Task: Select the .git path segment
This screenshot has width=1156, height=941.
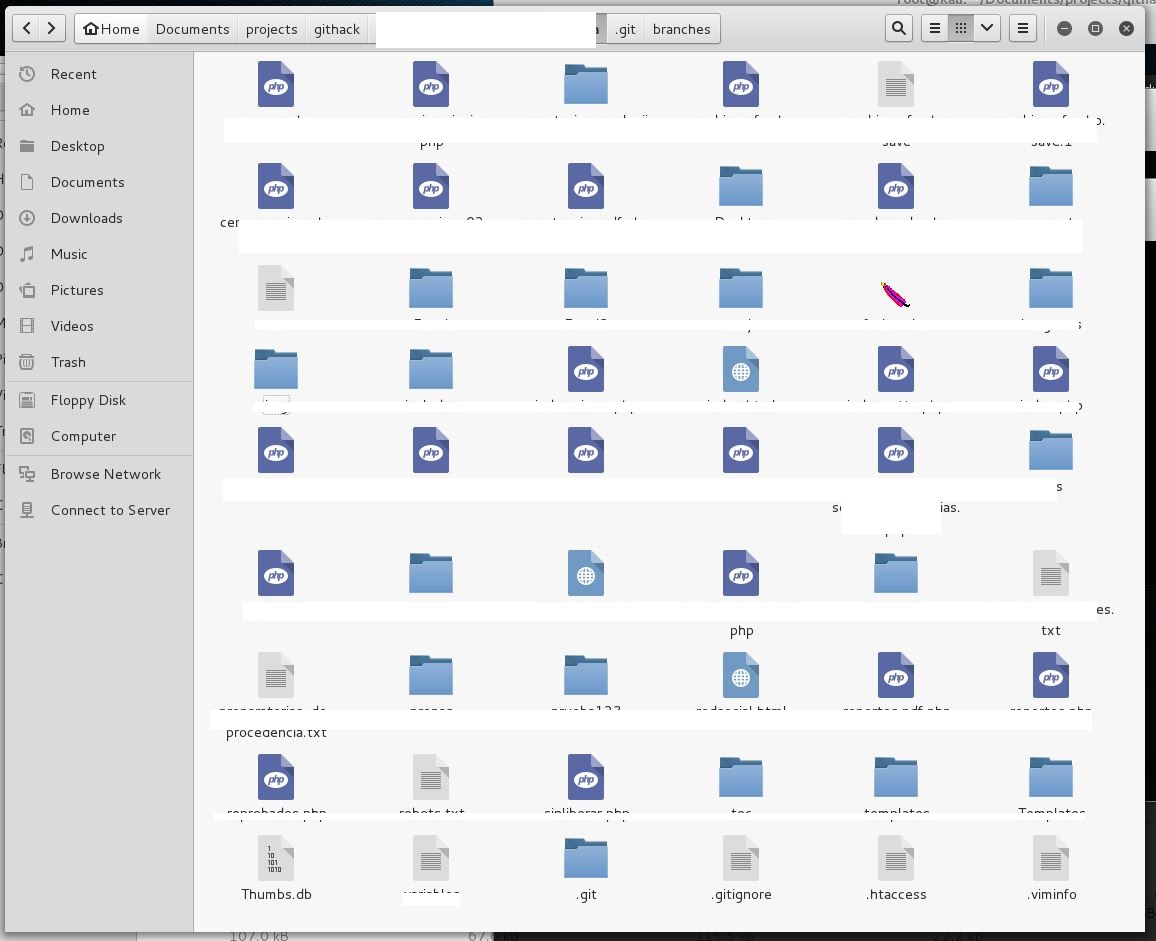Action: [625, 29]
